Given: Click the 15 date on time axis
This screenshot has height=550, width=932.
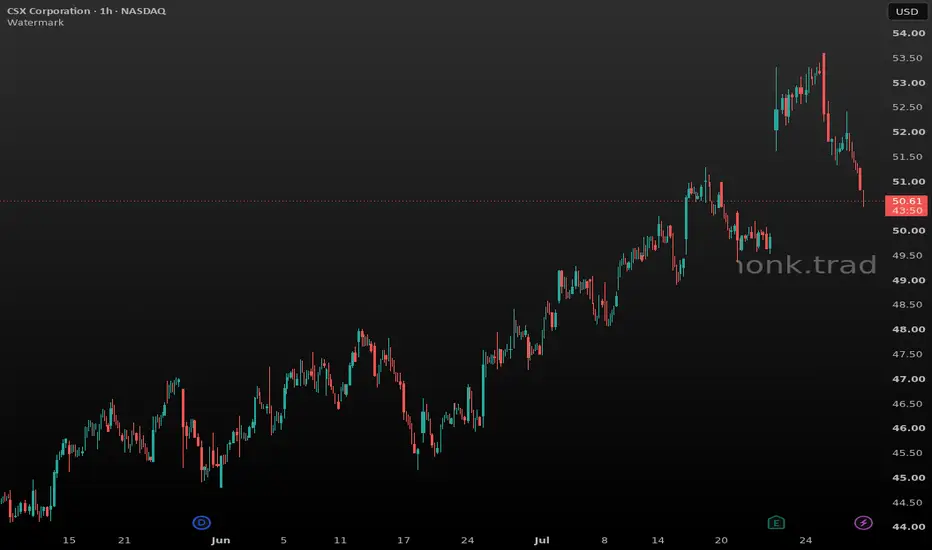Looking at the screenshot, I should point(69,540).
